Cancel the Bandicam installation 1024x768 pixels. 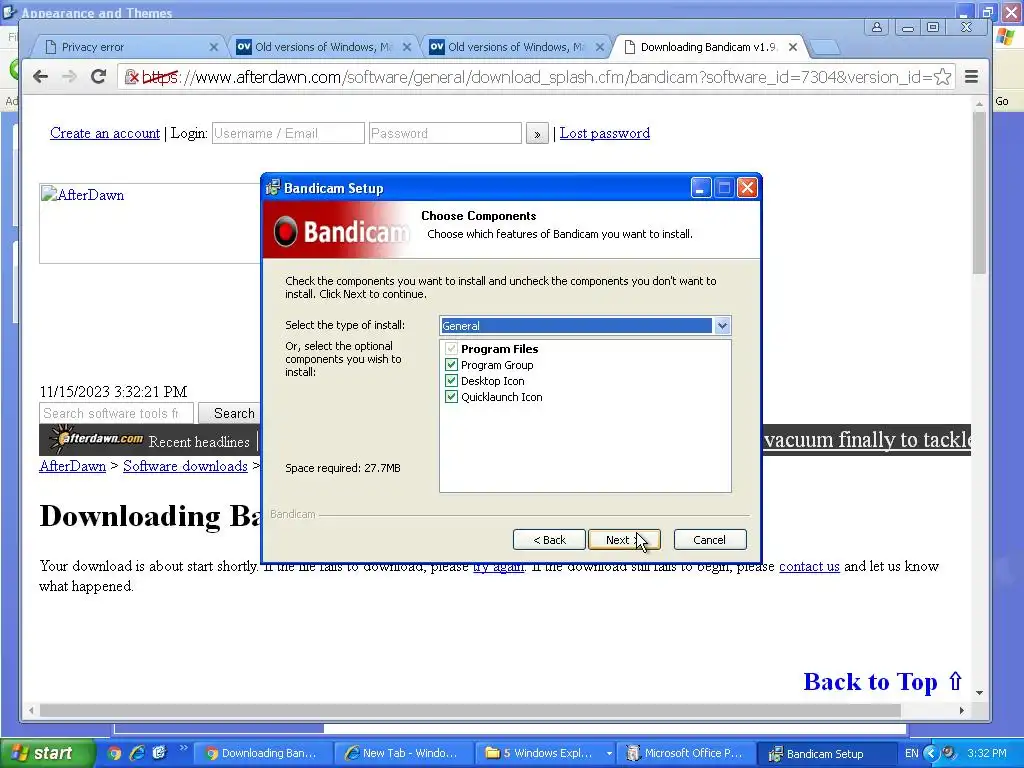click(709, 539)
